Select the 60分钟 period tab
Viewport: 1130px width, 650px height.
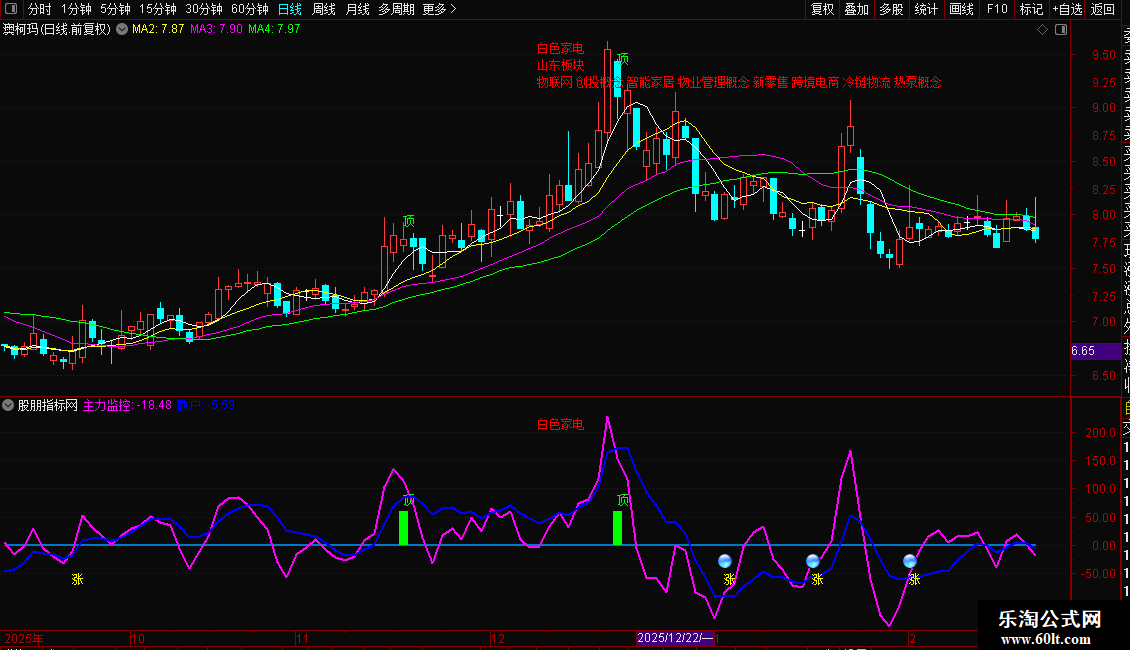[250, 9]
